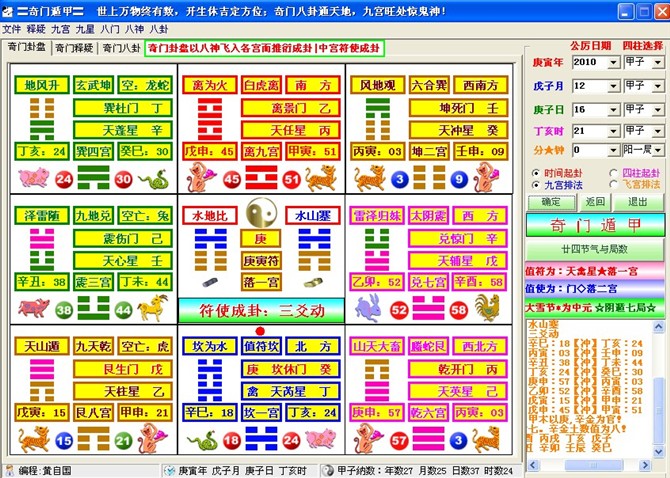Viewport: 670px width, 478px height.
Task: Click the 廿四节气与局数 button
Action: tap(595, 249)
